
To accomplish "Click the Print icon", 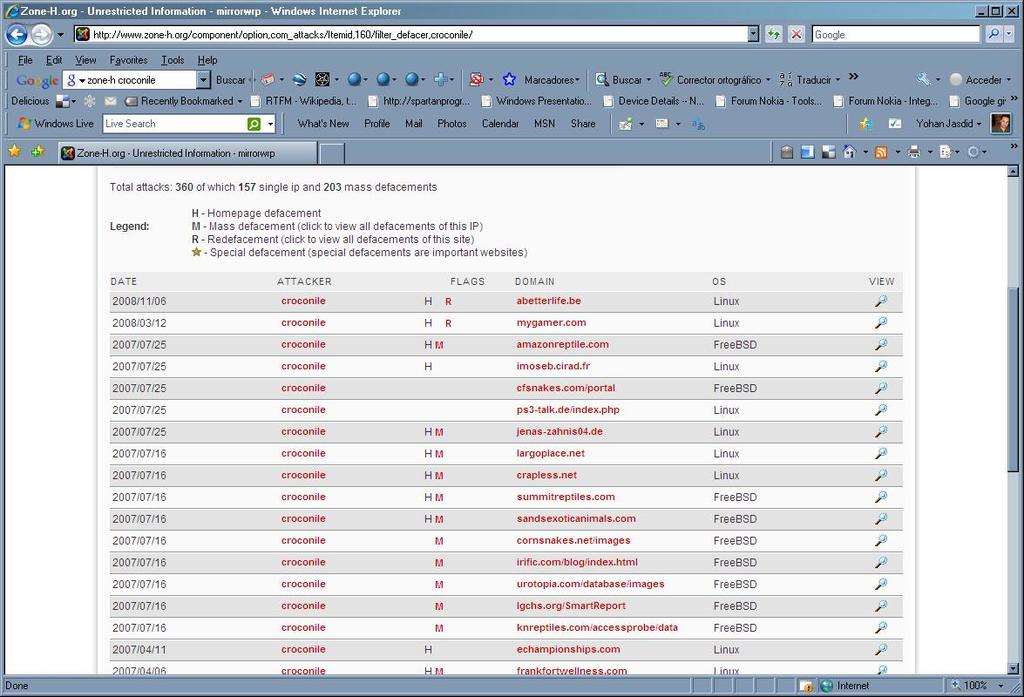I will click(914, 152).
